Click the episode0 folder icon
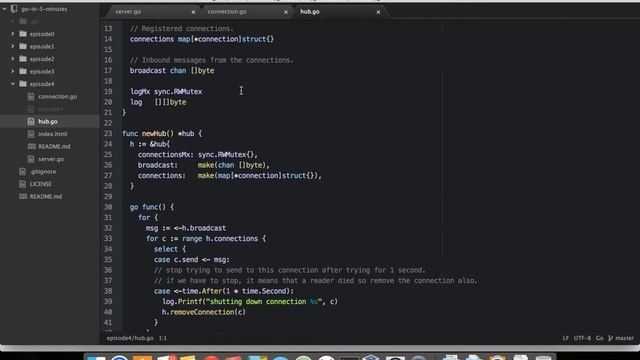This screenshot has height=360, width=640. click(23, 34)
